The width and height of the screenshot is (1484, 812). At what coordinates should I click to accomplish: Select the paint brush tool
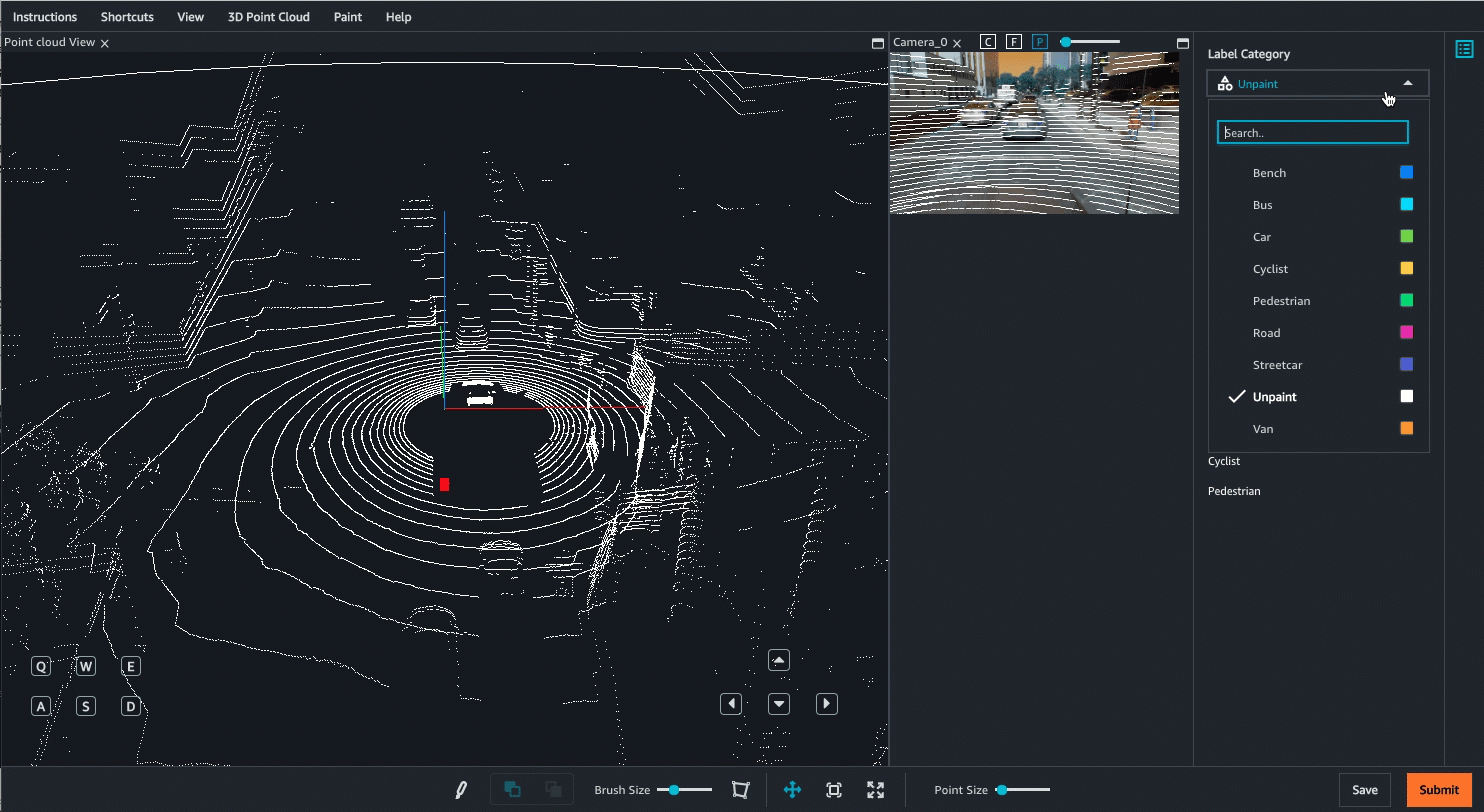pyautogui.click(x=460, y=789)
